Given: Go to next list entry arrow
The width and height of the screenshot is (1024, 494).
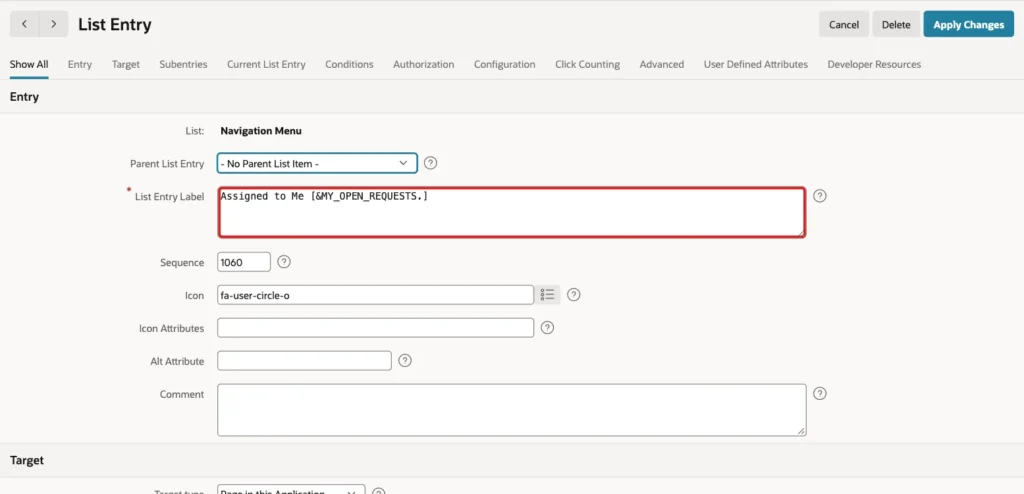Looking at the screenshot, I should 54,24.
